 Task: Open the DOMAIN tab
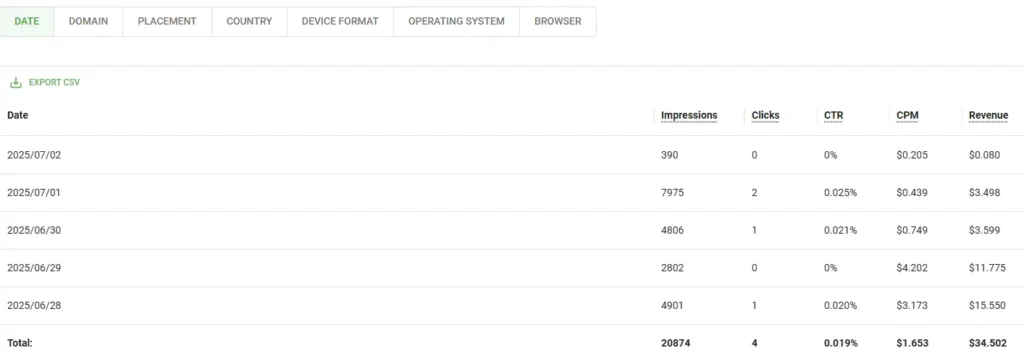[x=88, y=22]
